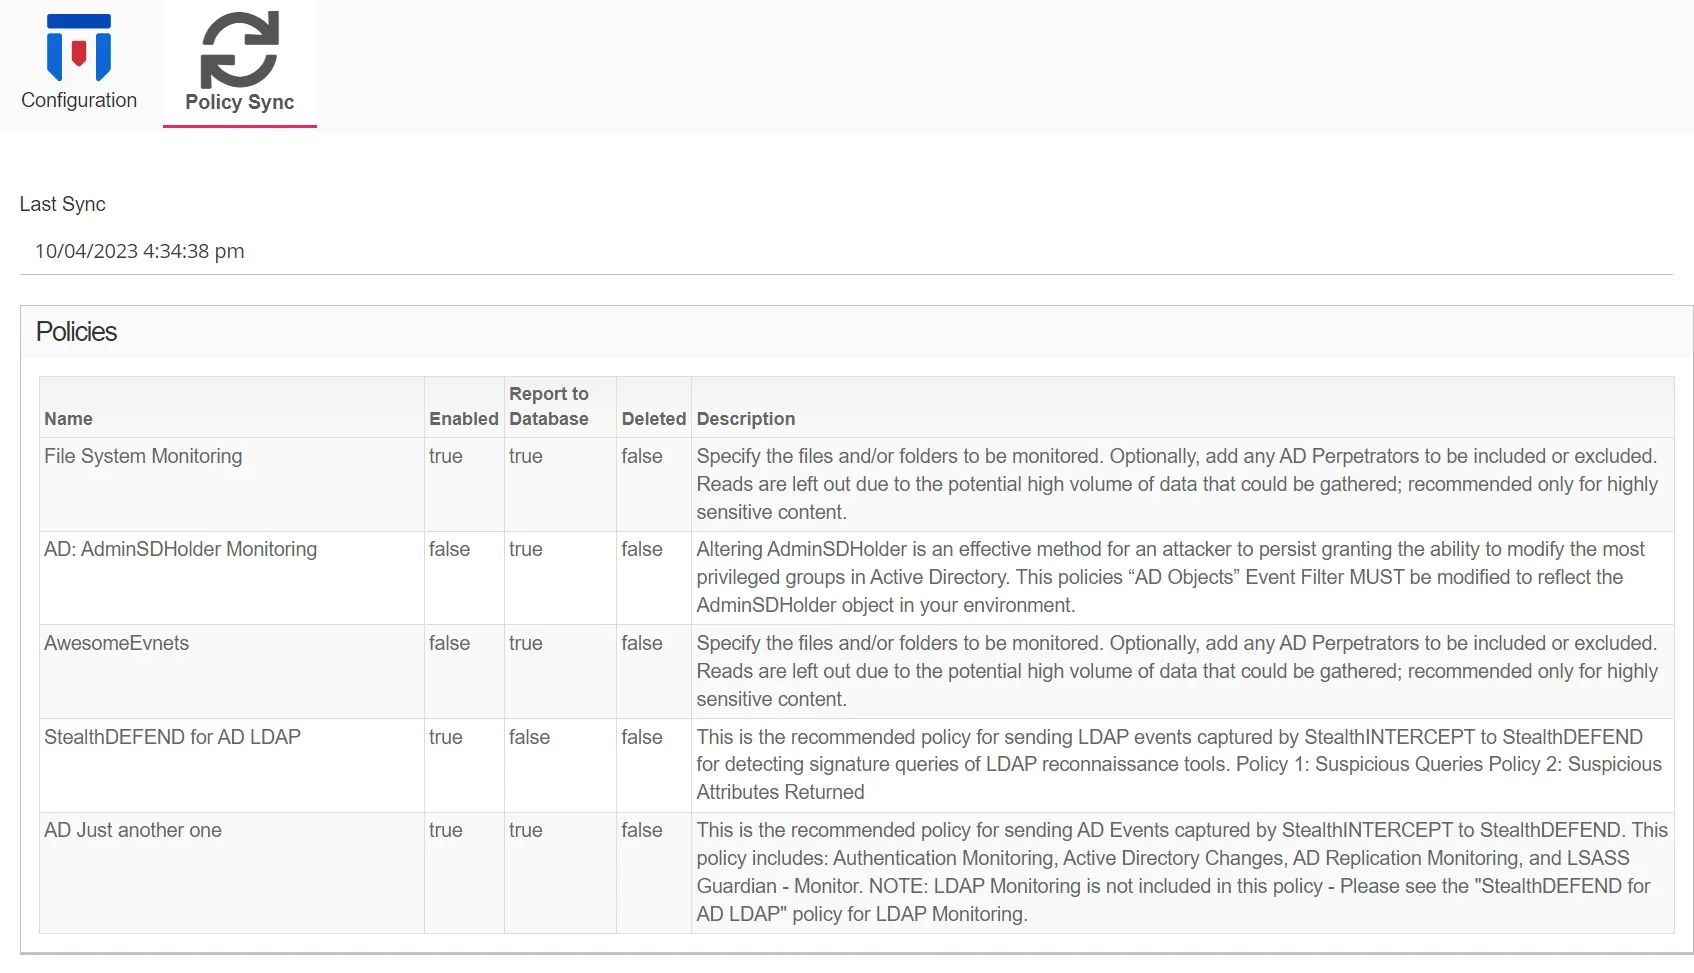The height and width of the screenshot is (973, 1694).
Task: Click the Policies panel heading
Action: pos(77,332)
